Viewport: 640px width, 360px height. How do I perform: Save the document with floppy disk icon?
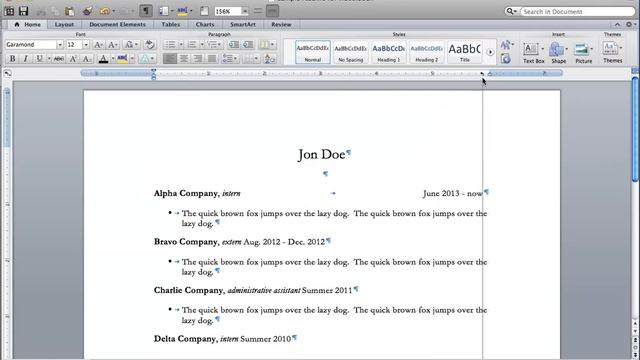tap(23, 11)
